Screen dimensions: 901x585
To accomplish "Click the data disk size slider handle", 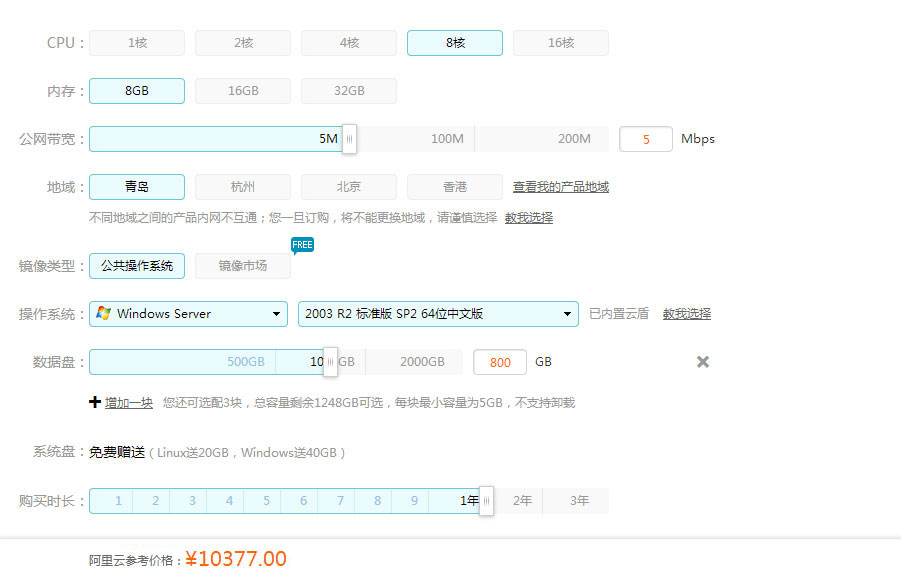I will click(330, 362).
